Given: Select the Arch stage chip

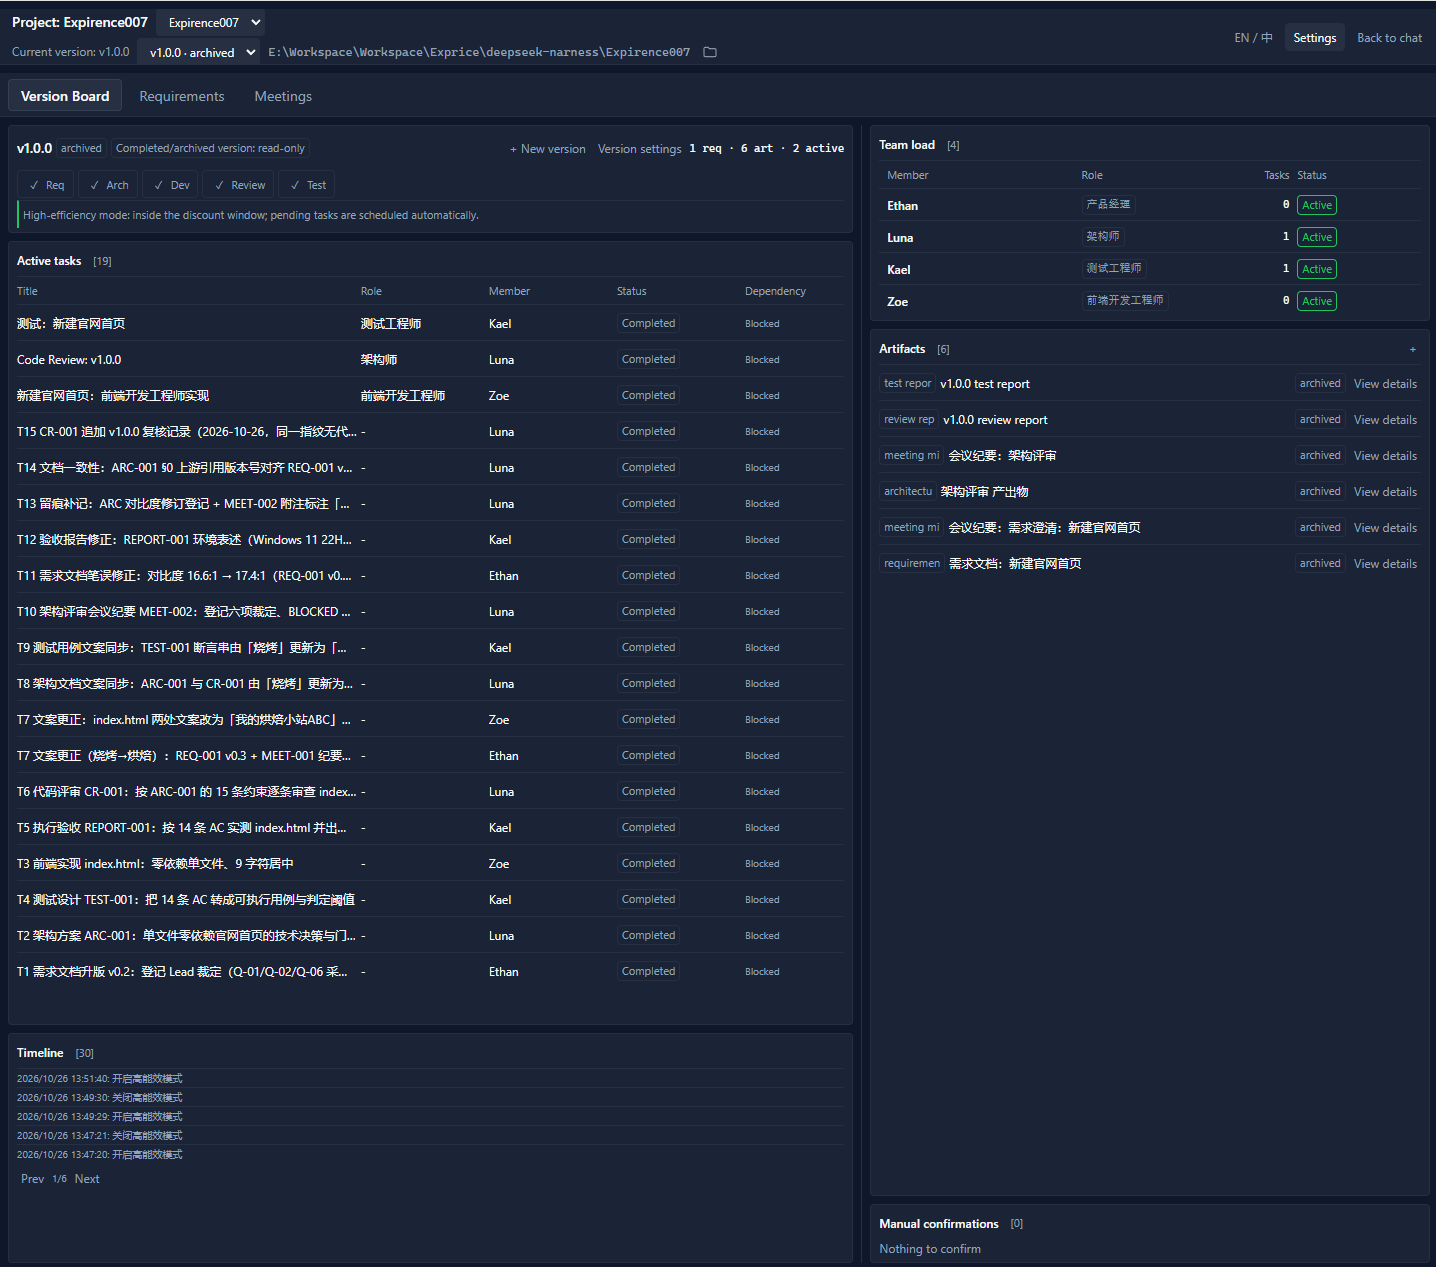Looking at the screenshot, I should coord(107,185).
